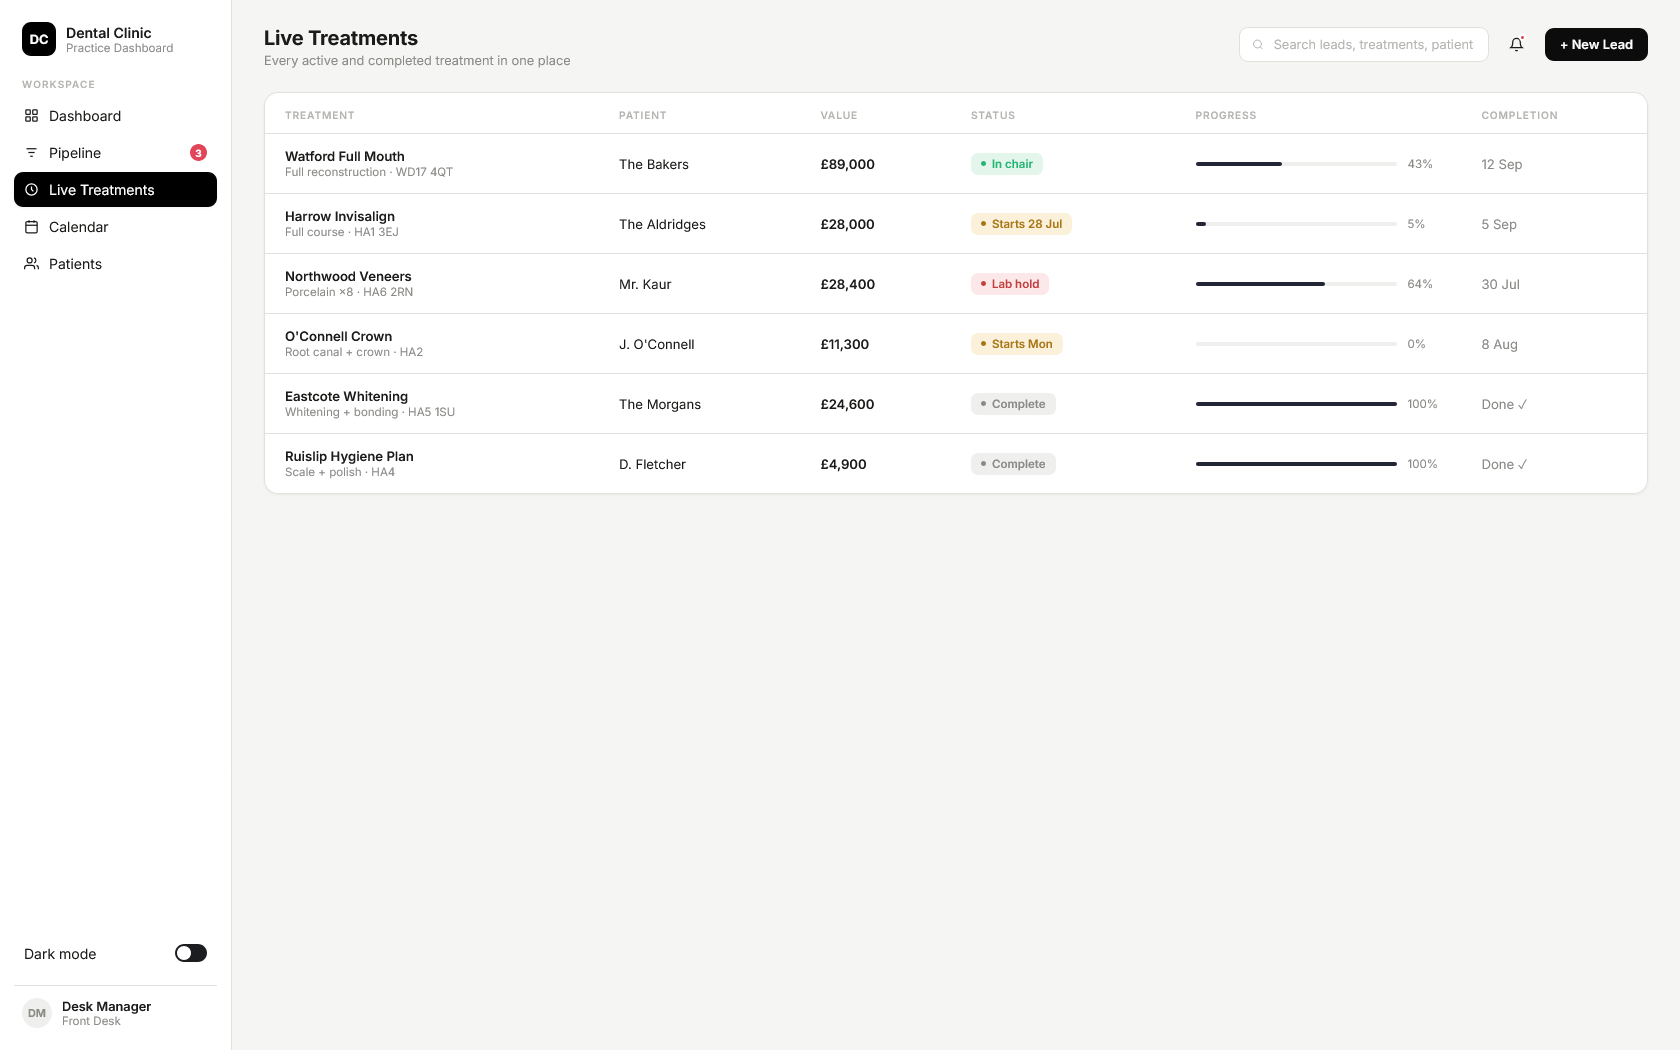Click the Harrow Invisalign progress bar
The height and width of the screenshot is (1050, 1680).
point(1296,224)
